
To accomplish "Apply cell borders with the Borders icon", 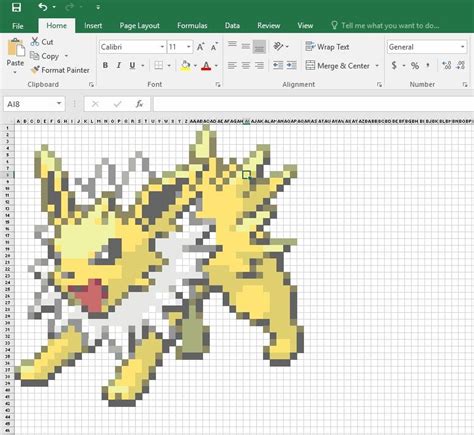I will (x=159, y=65).
